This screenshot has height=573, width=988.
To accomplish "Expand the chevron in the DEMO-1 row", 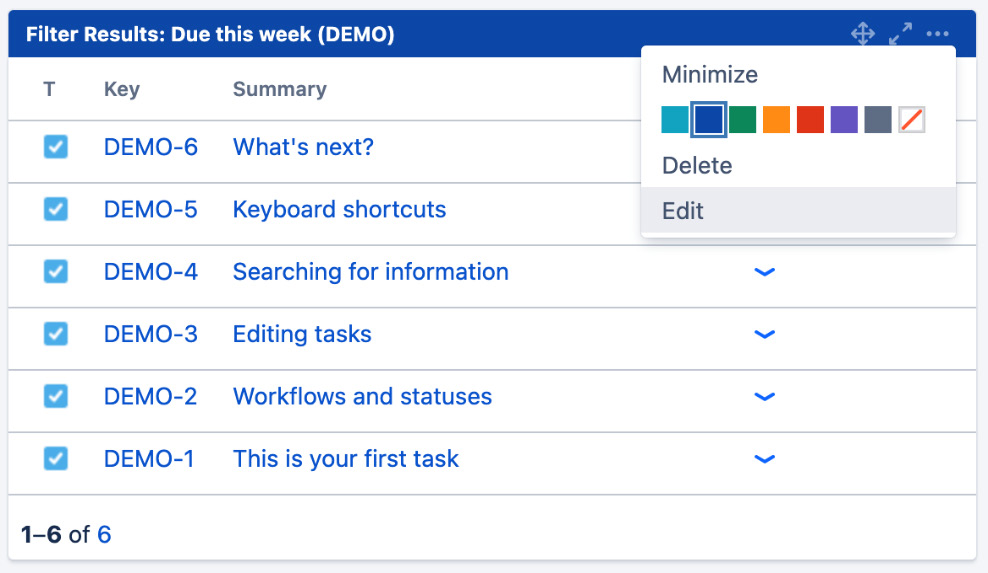I will coord(764,459).
